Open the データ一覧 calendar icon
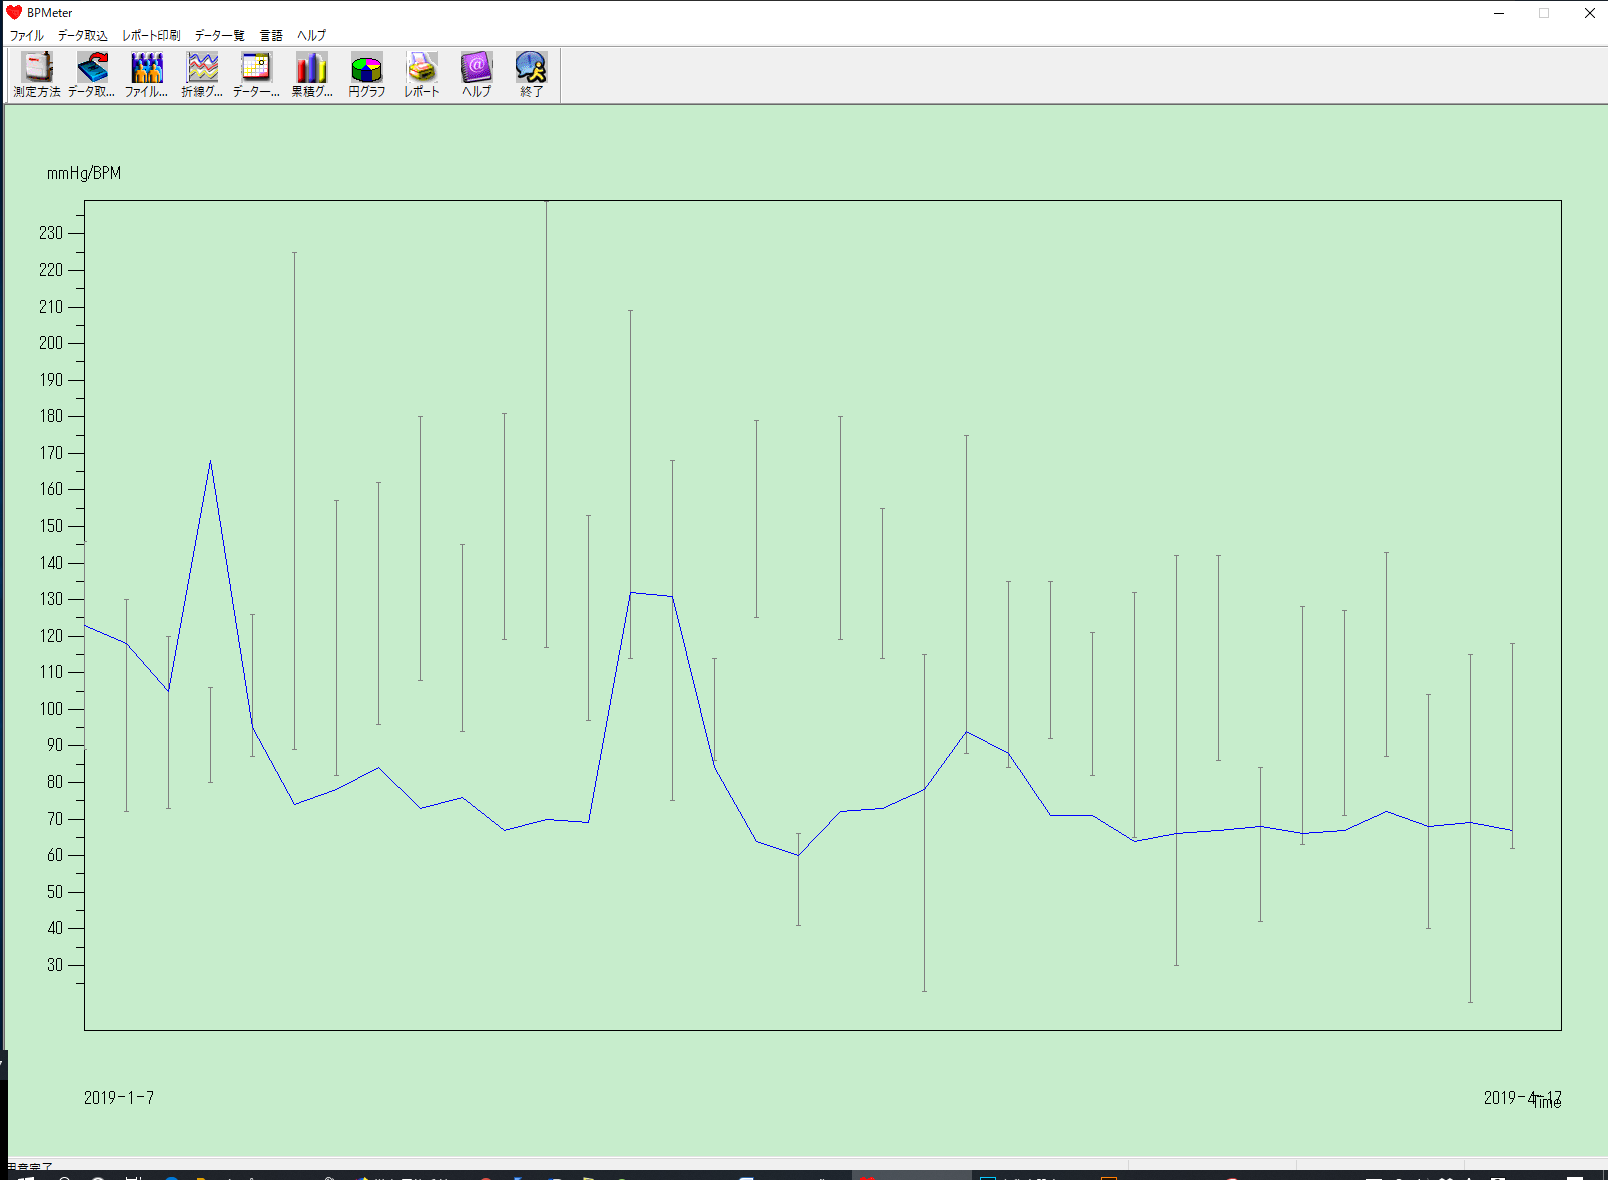 click(x=257, y=75)
